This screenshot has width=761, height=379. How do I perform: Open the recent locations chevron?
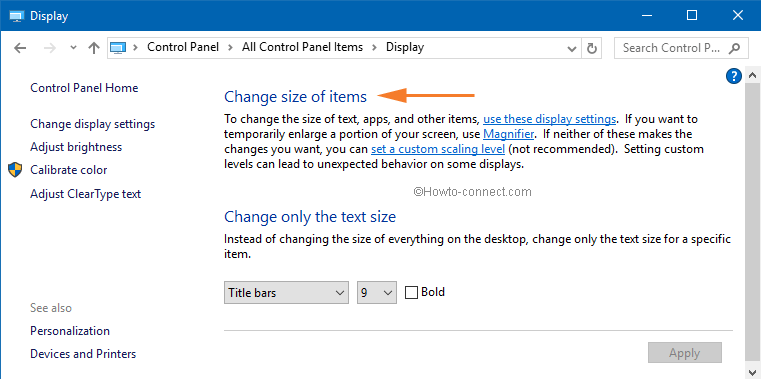point(74,48)
